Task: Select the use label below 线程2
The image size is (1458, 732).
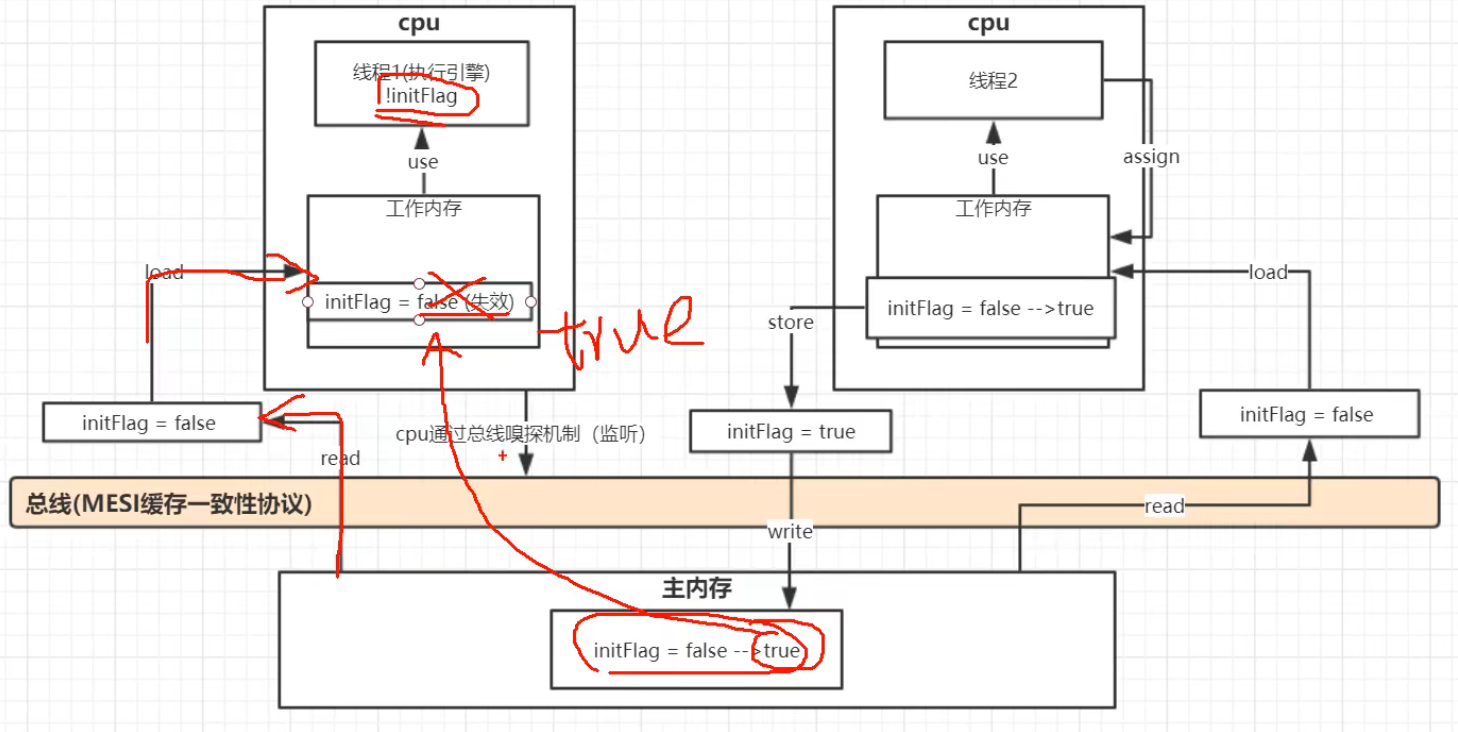Action: (993, 157)
